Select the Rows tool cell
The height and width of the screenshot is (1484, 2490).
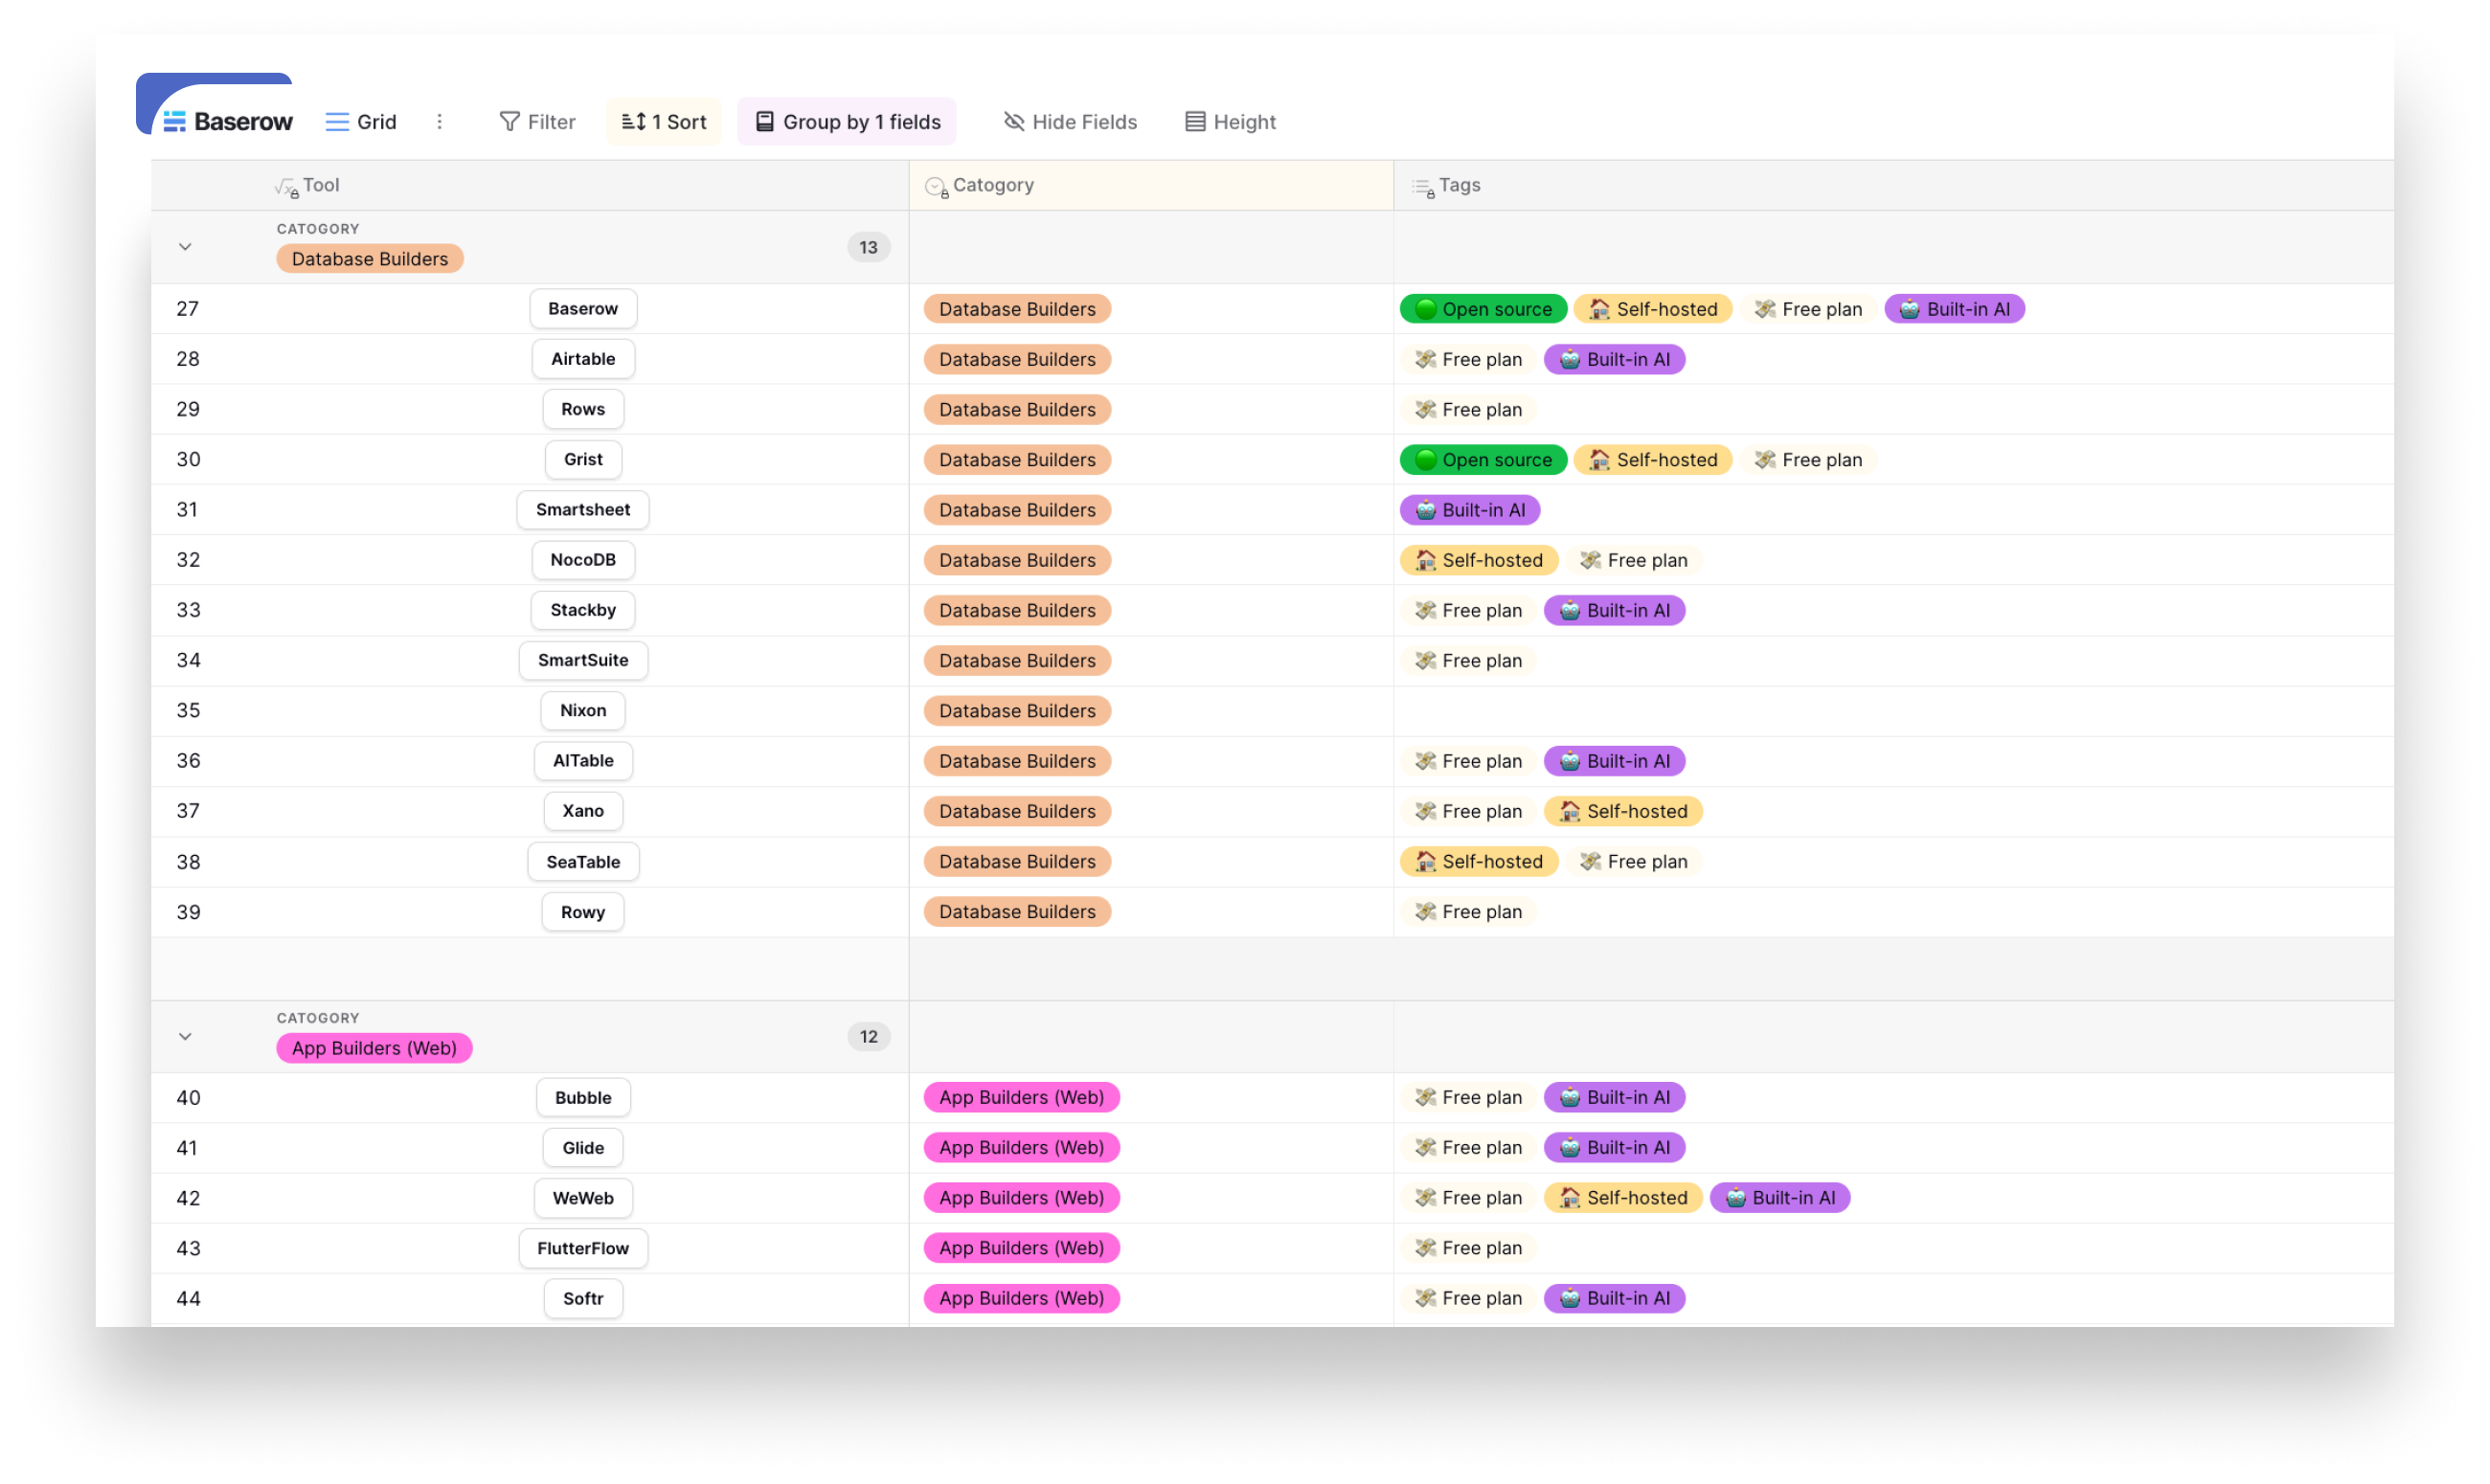coord(583,409)
